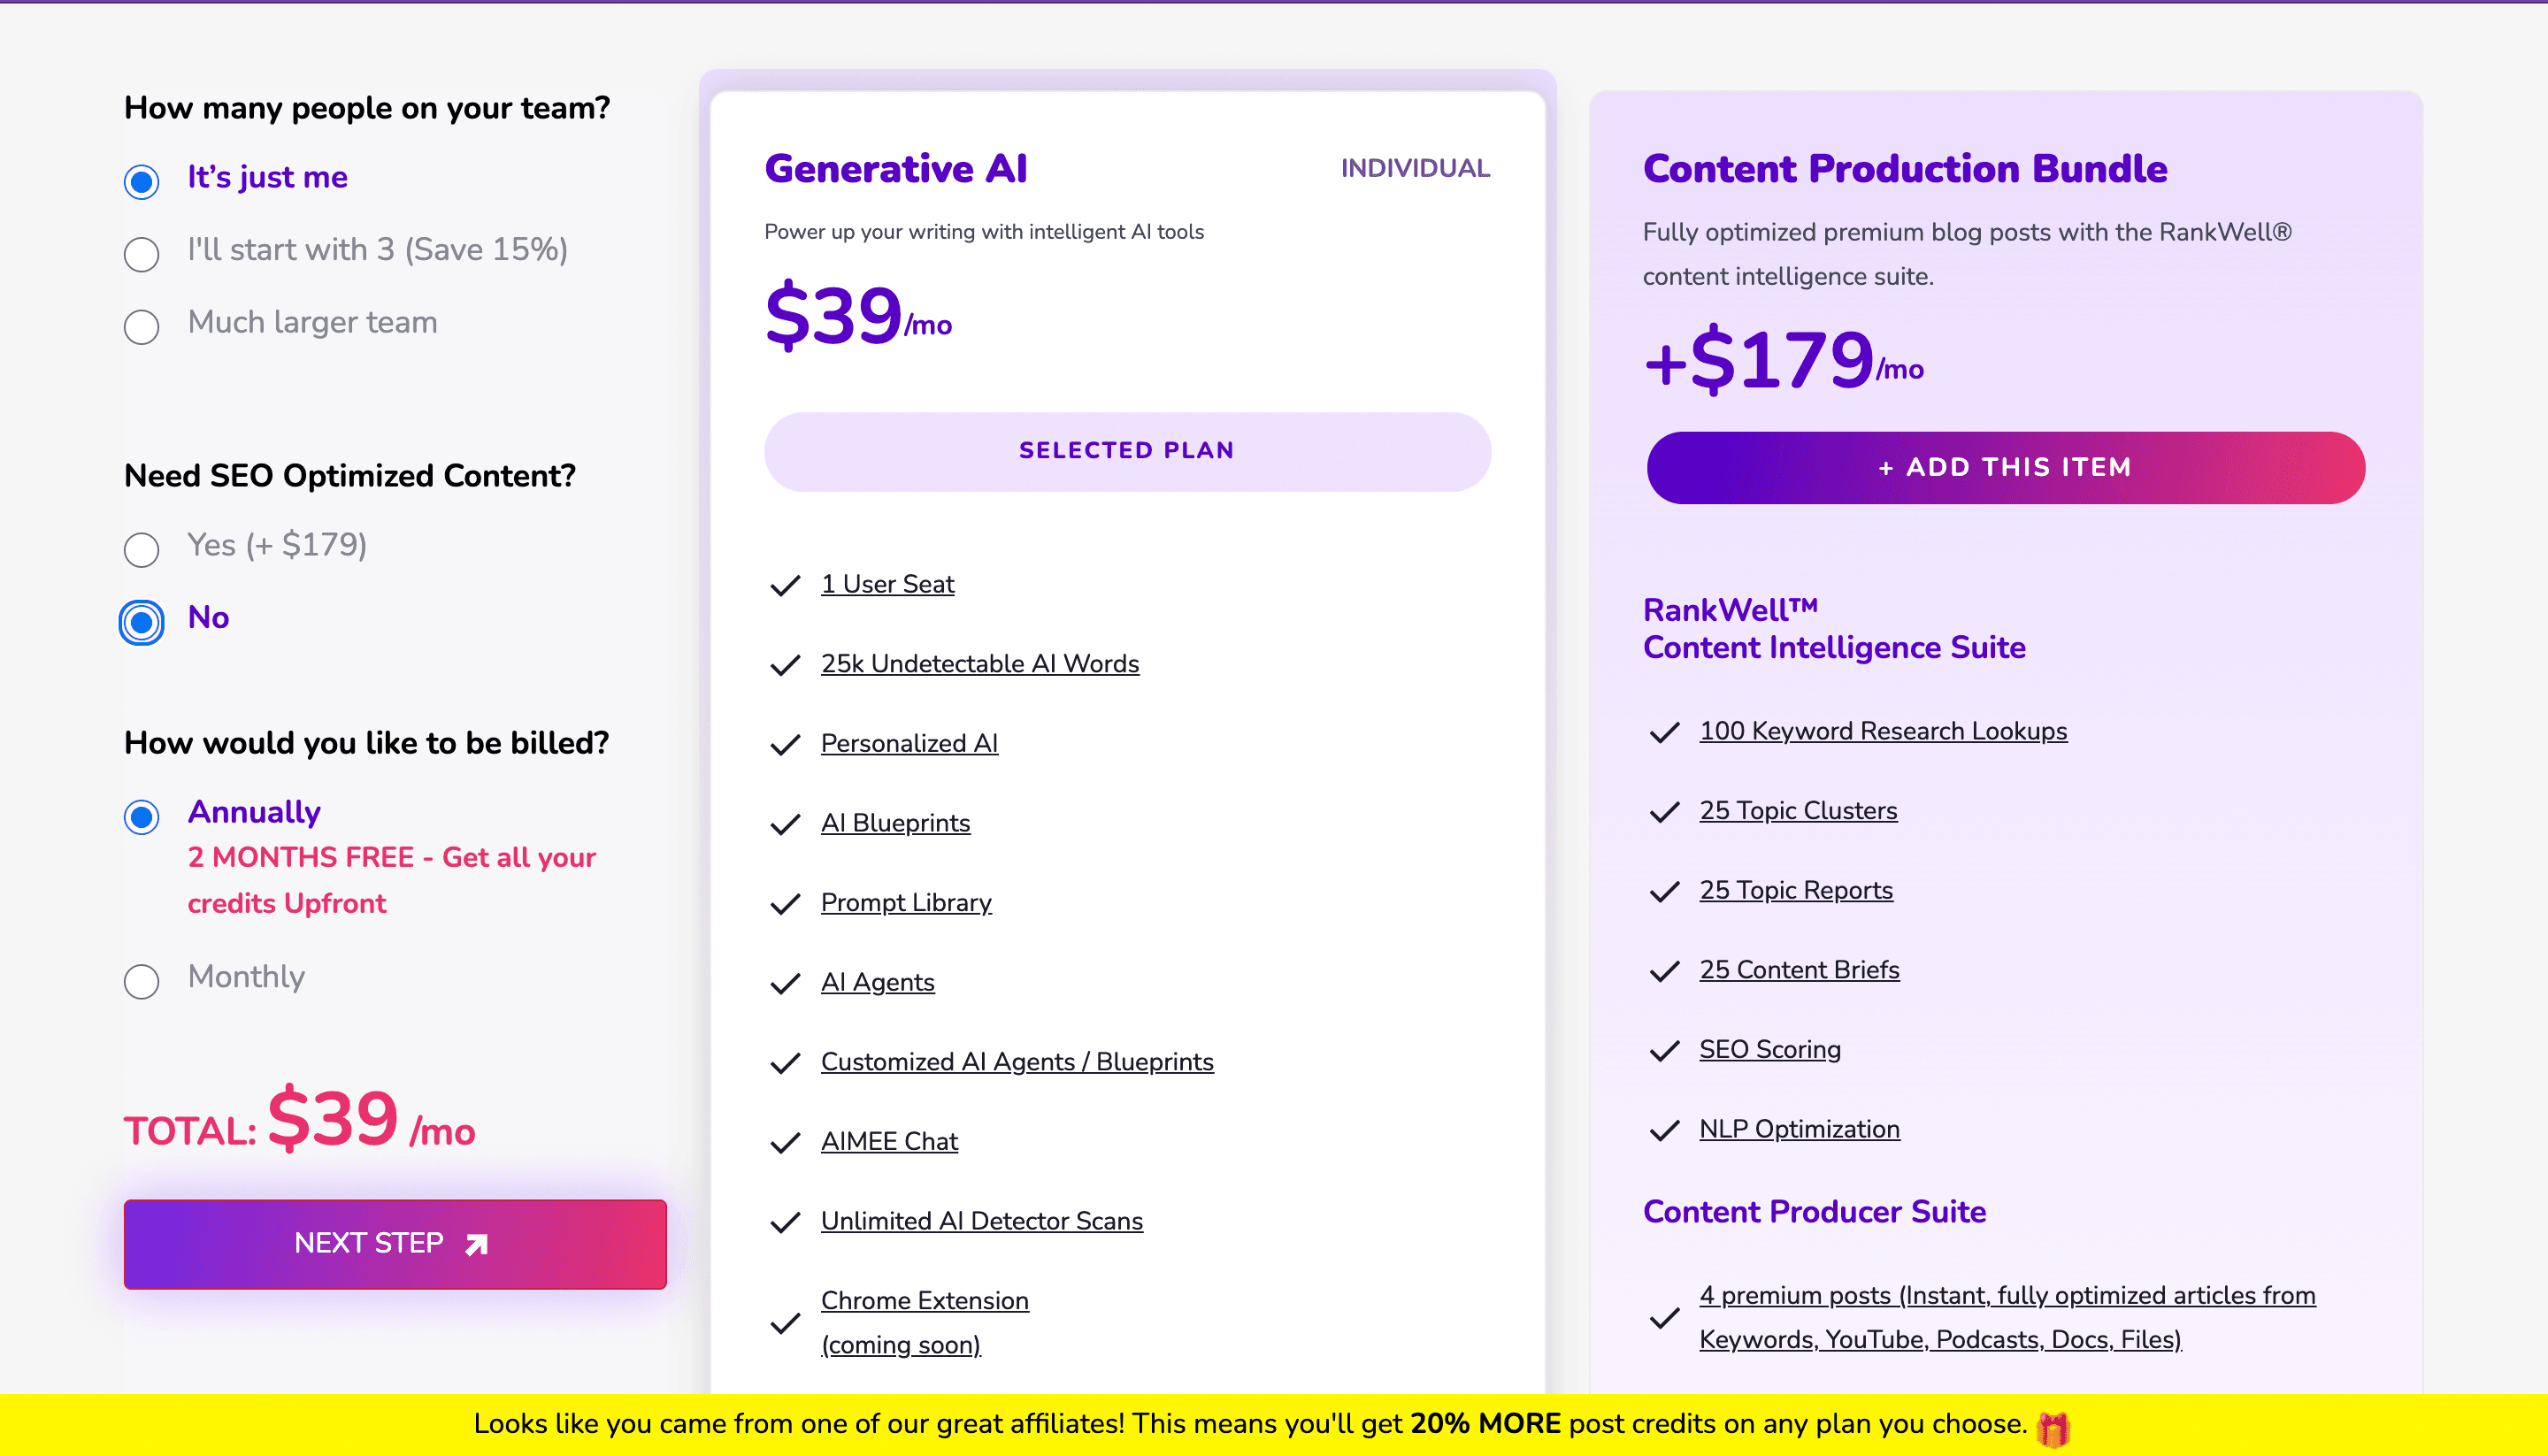Open the 25k Undetectable AI Words link
The height and width of the screenshot is (1456, 2548).
coord(979,664)
